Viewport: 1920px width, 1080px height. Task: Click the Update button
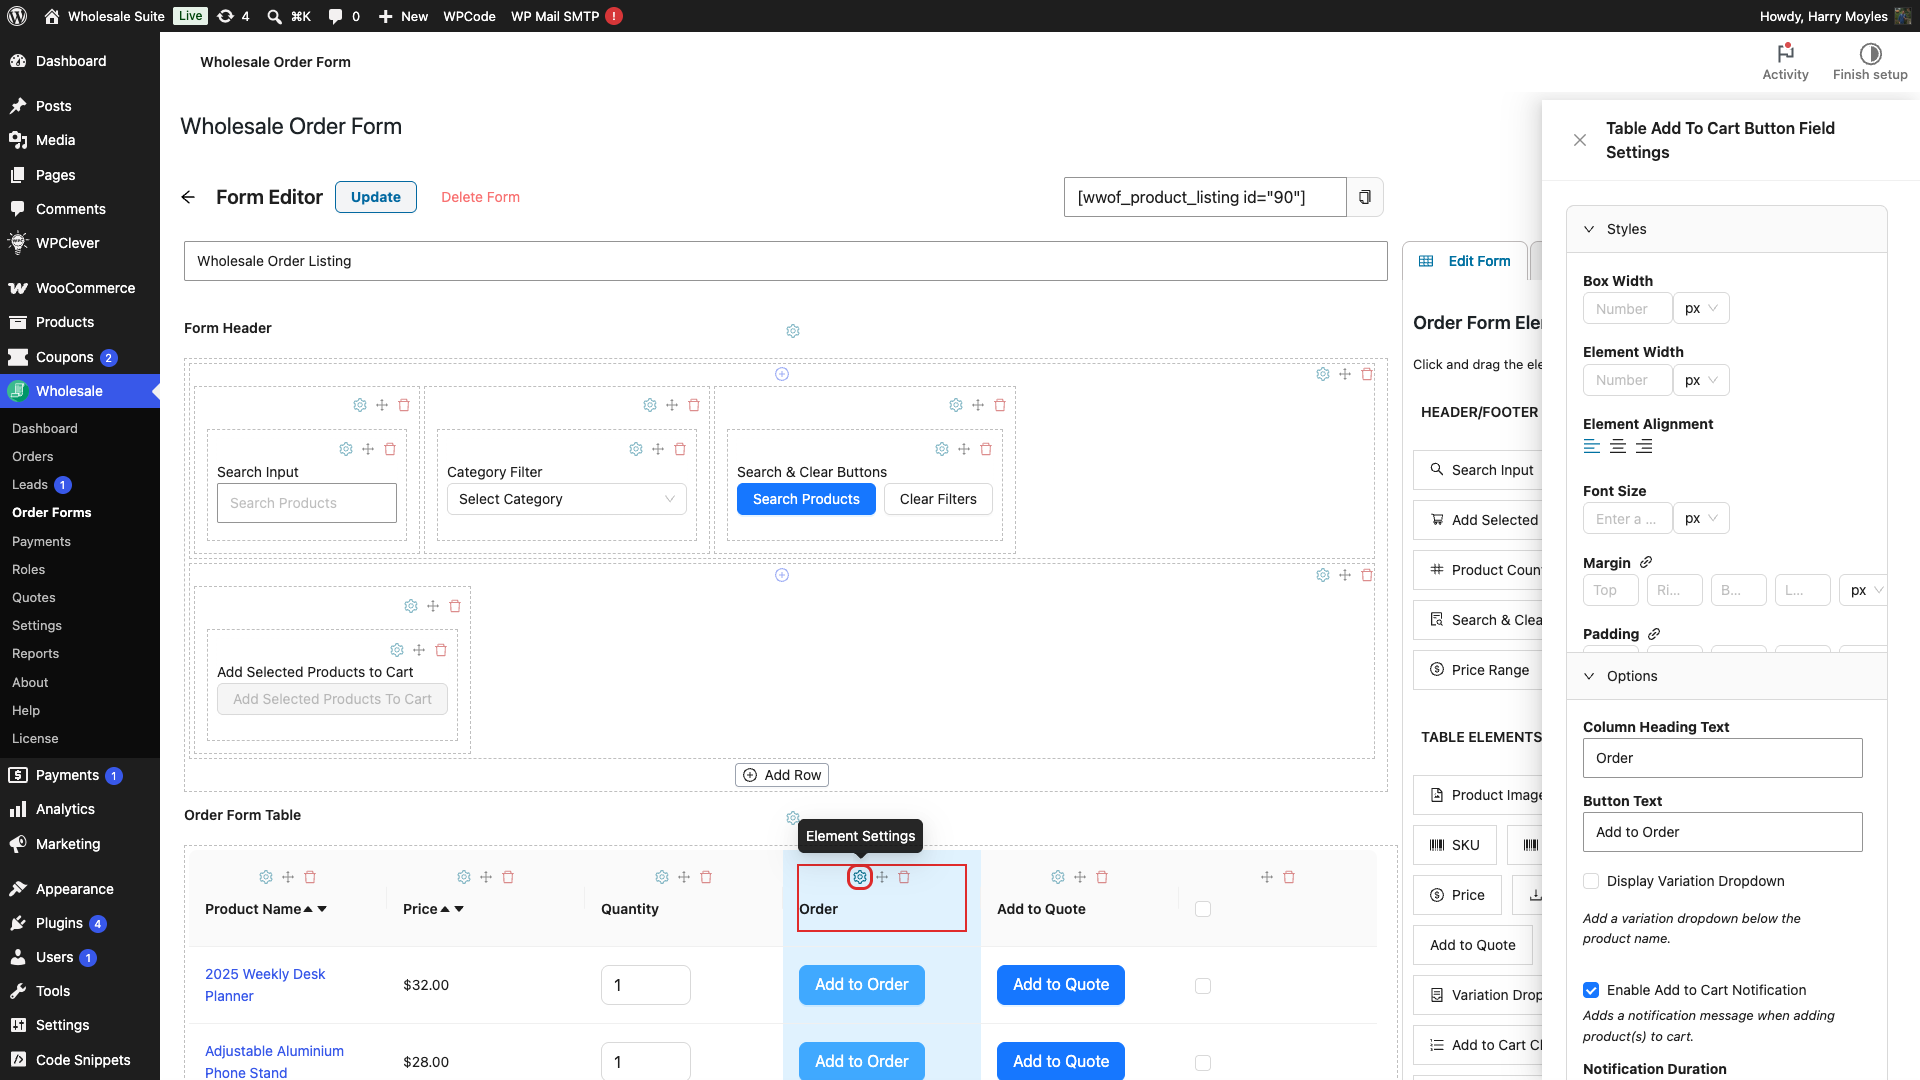(376, 197)
